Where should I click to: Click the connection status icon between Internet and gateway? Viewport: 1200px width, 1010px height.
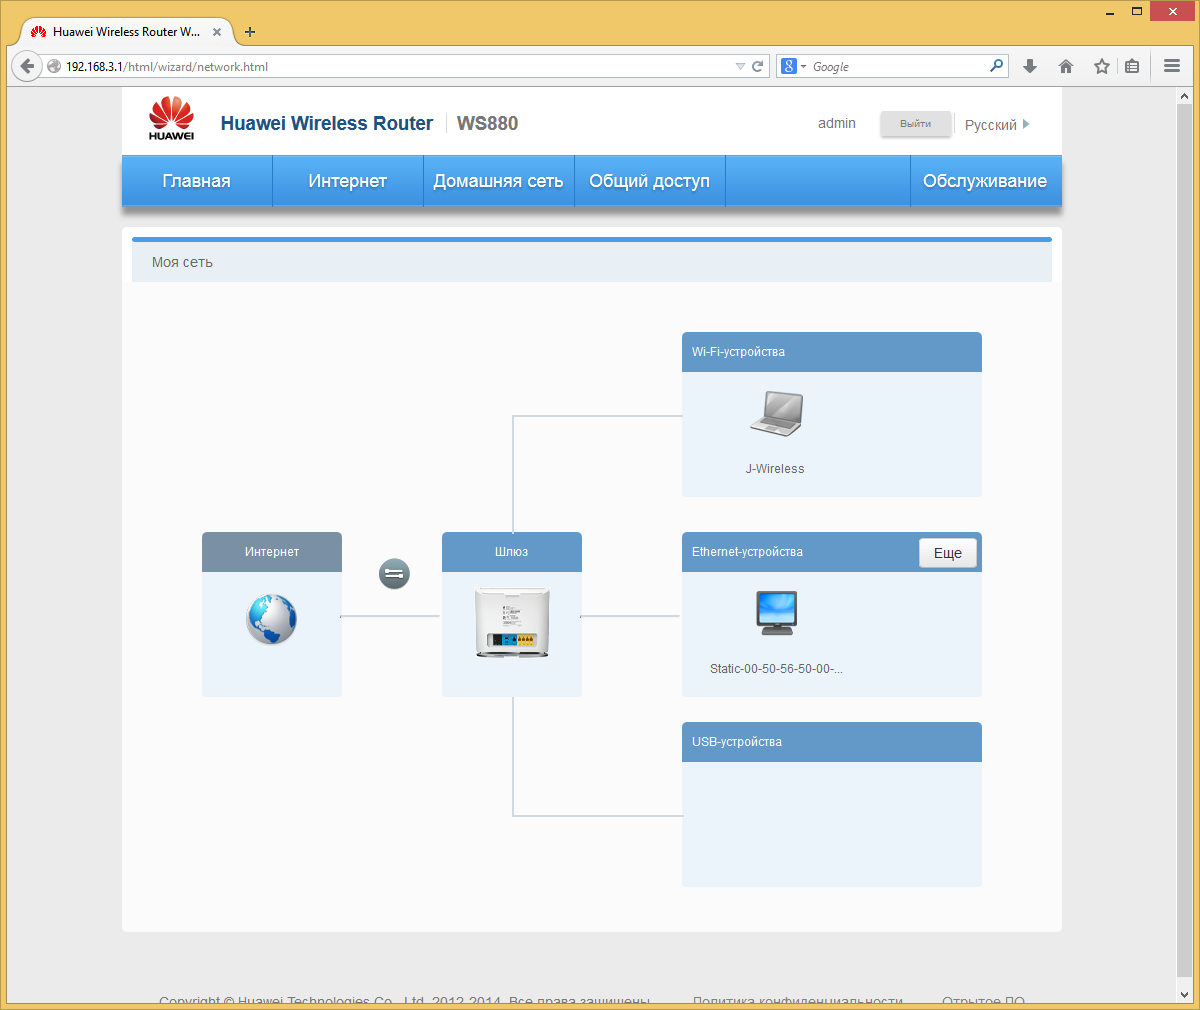pyautogui.click(x=394, y=573)
